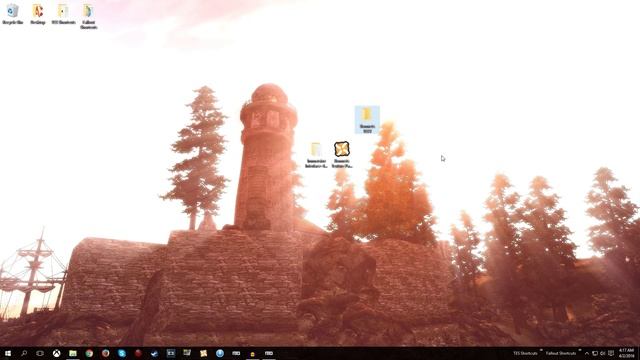Expand TES Shortcuts toolbar chevron
640x360 pixels.
(541, 351)
